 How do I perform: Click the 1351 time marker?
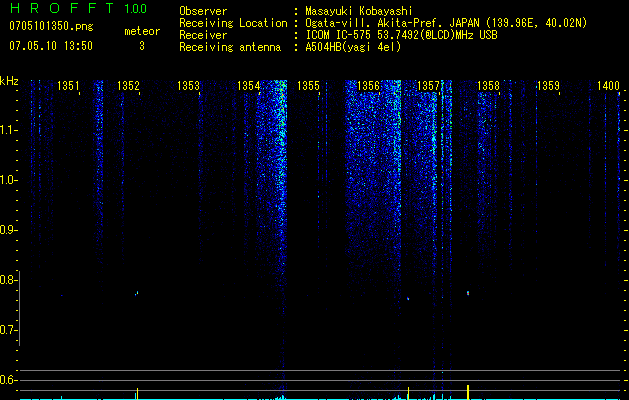pos(68,86)
